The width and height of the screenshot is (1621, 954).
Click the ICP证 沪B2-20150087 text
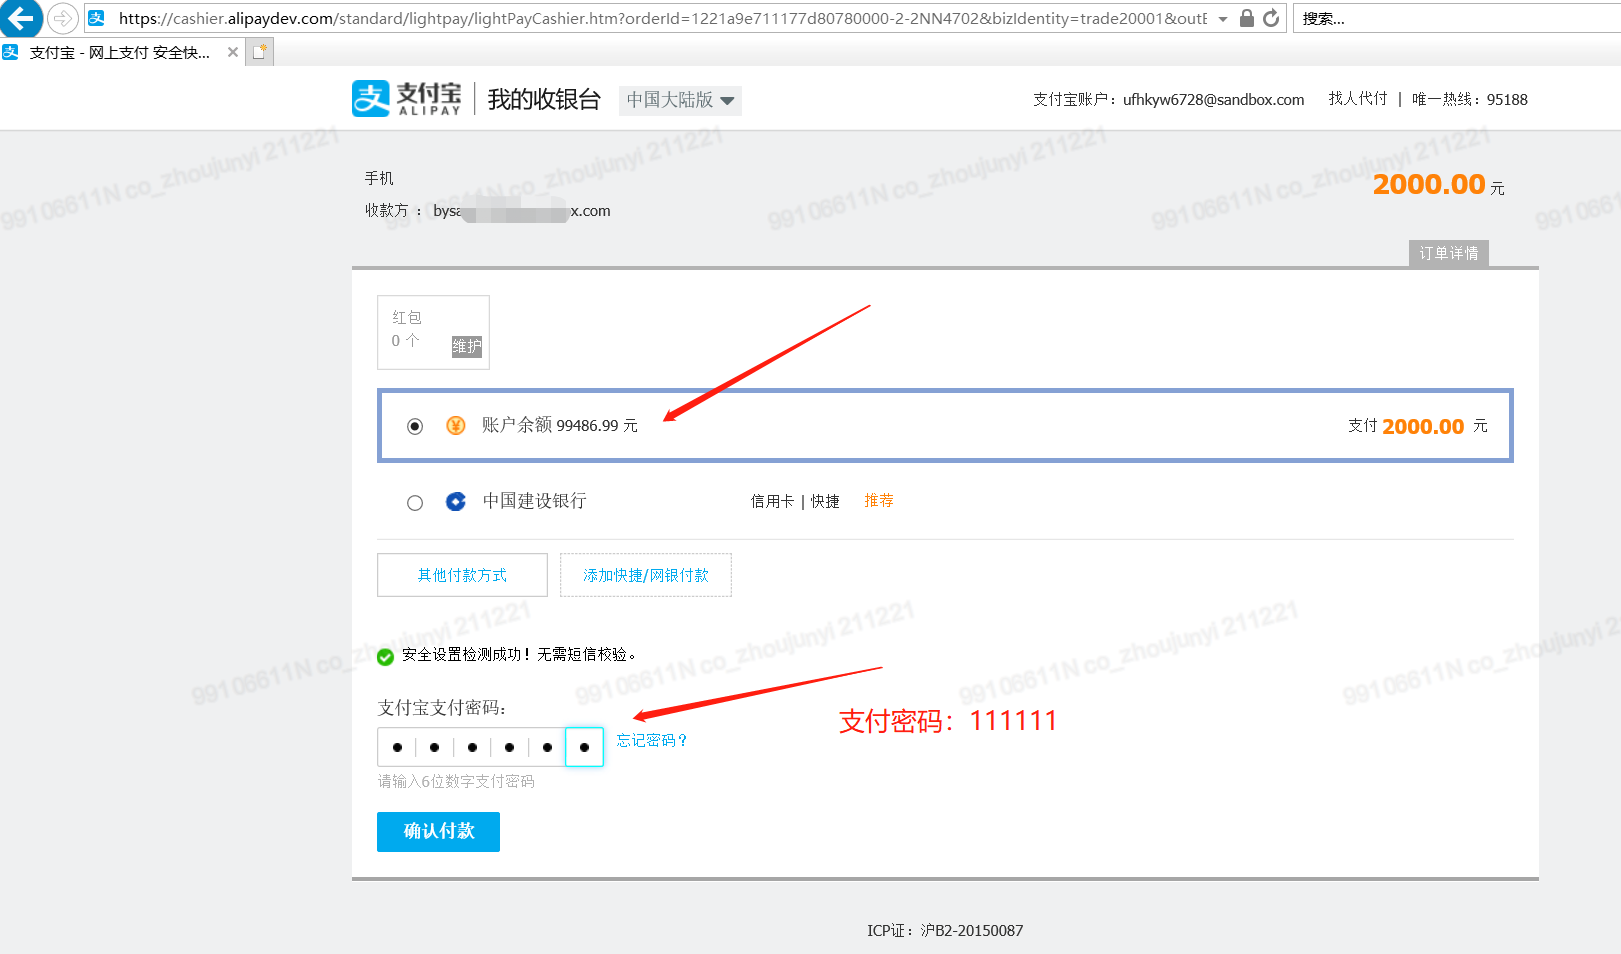tap(945, 930)
